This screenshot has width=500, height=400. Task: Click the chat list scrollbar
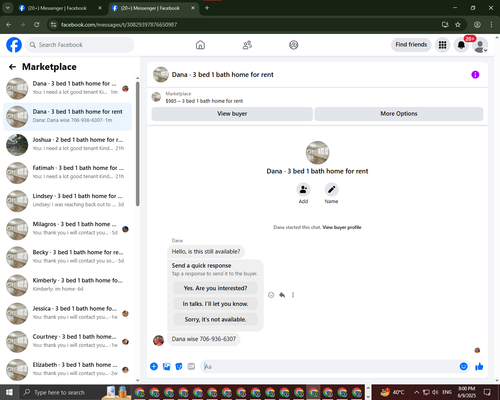click(138, 143)
